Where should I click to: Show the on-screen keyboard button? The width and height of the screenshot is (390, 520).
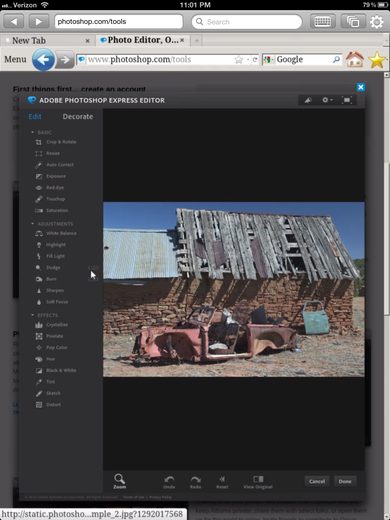[322, 22]
